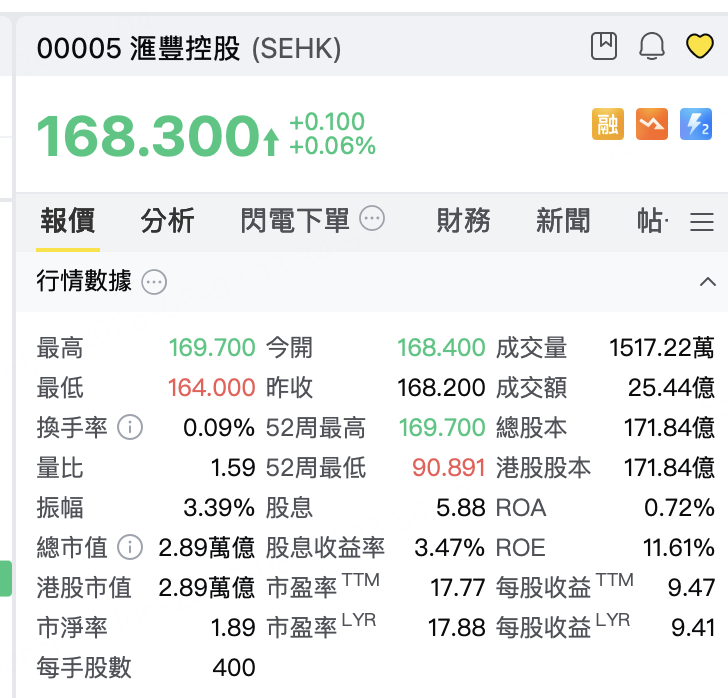Open the 閃電下單 tab
The width and height of the screenshot is (728, 698).
295,221
